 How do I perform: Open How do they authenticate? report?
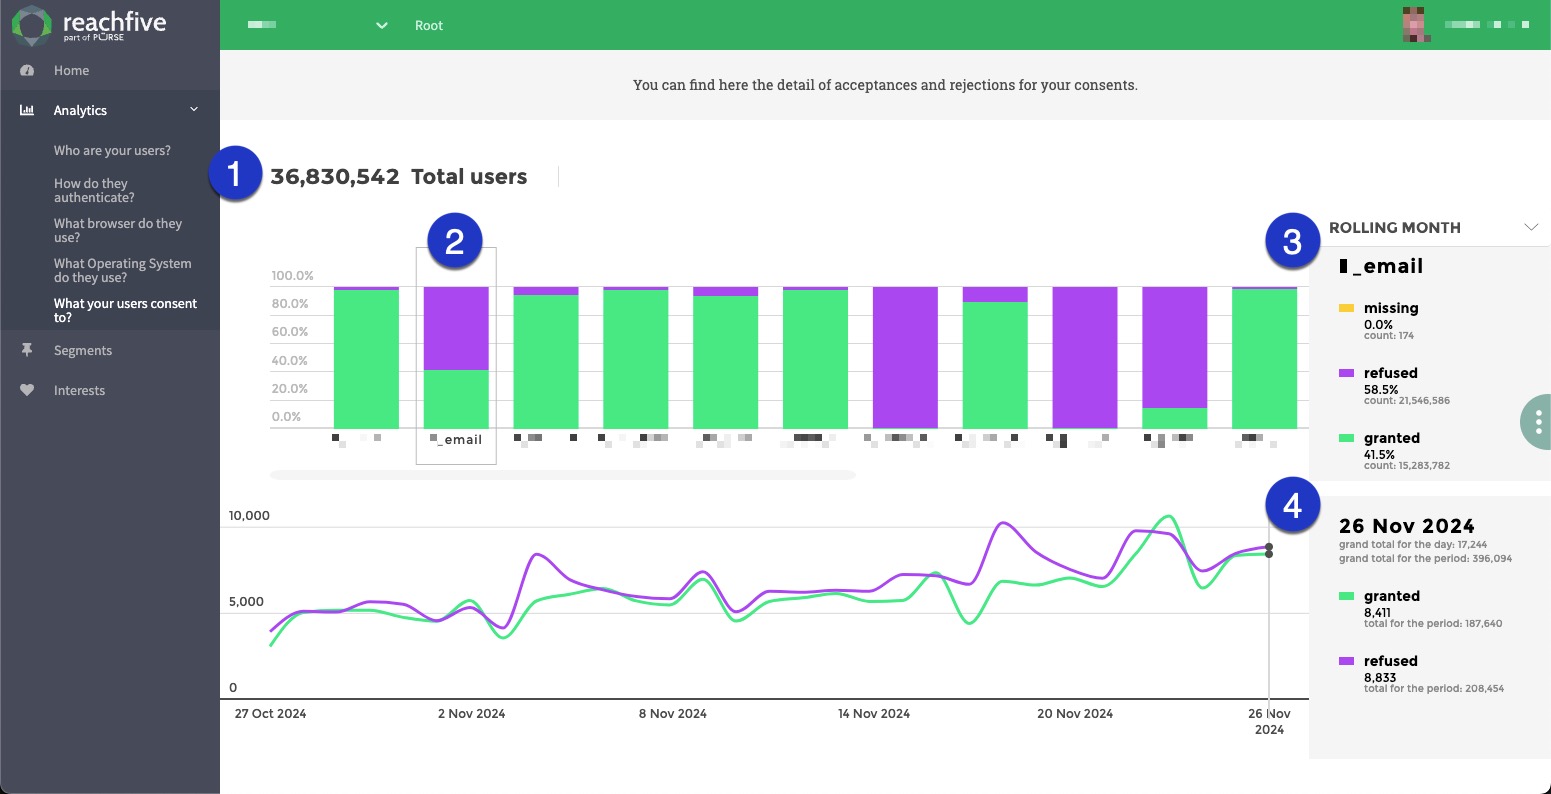[x=94, y=191]
